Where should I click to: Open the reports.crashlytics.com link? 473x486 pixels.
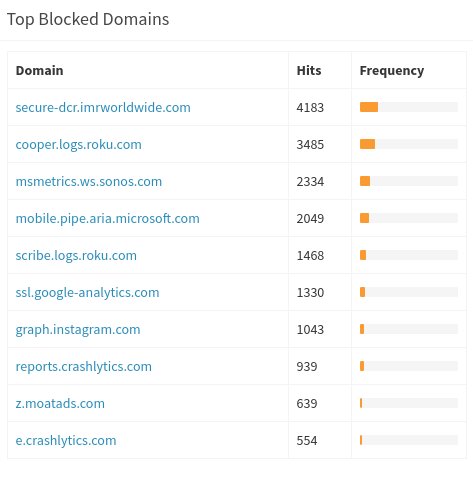pyautogui.click(x=84, y=366)
